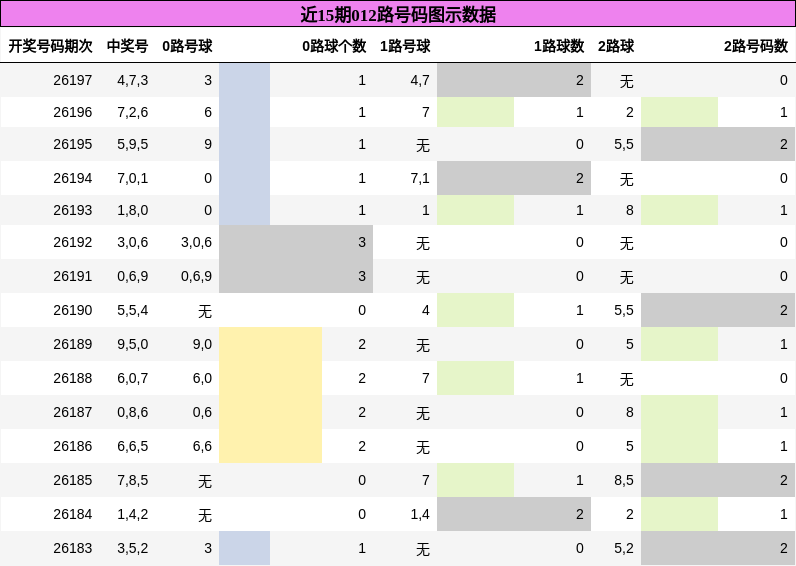Click winning number 0,6,9

tap(132, 276)
